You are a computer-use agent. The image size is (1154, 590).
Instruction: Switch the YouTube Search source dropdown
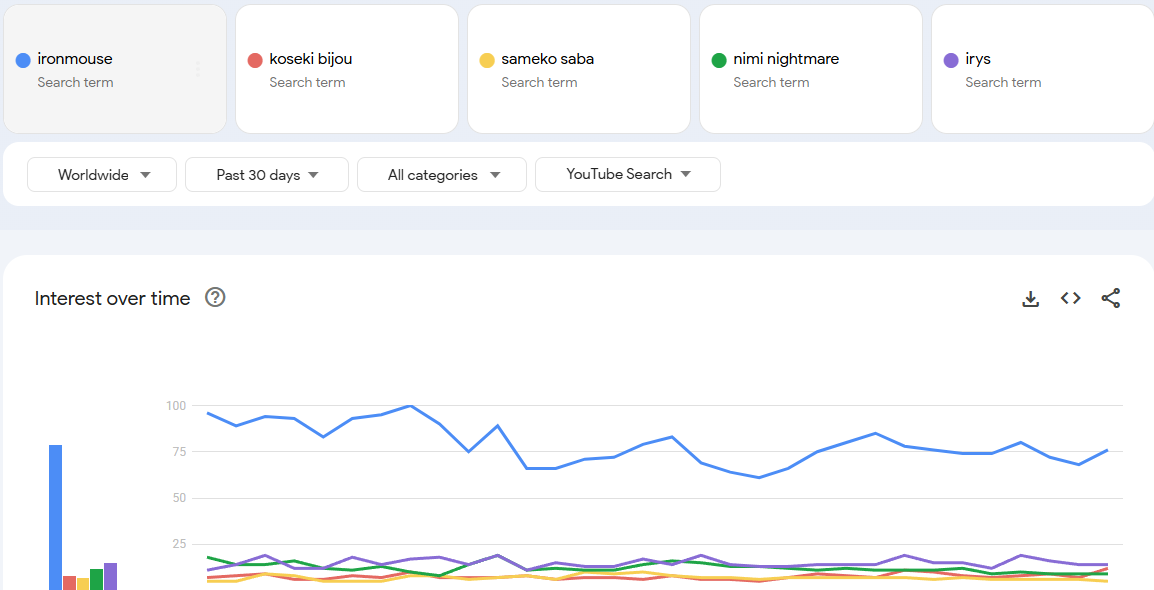628,174
